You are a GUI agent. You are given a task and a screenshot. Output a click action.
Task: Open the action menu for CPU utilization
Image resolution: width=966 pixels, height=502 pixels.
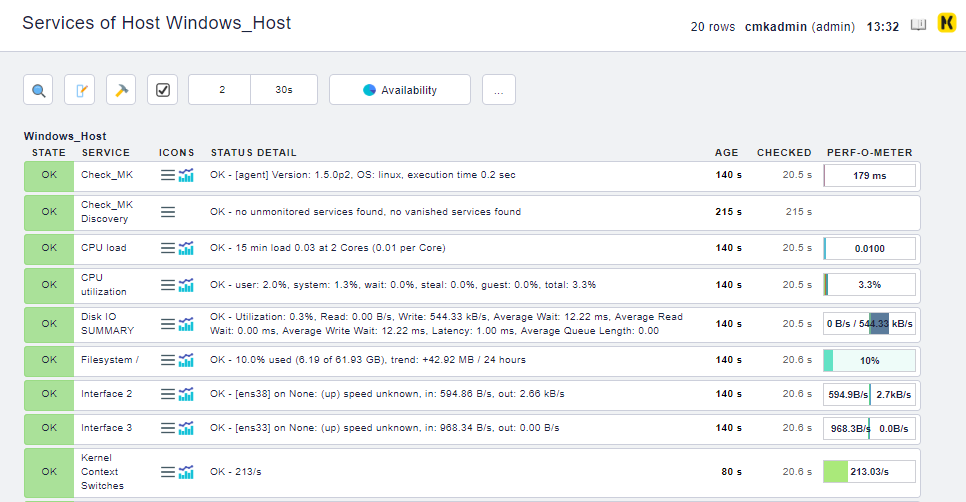click(168, 285)
